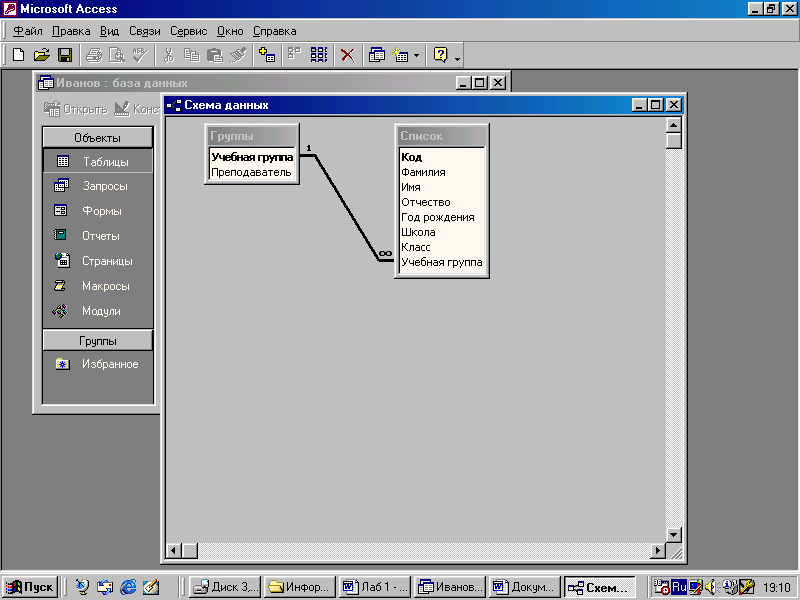The image size is (800, 600).
Task: Click the Cut scissors icon
Action: point(168,55)
